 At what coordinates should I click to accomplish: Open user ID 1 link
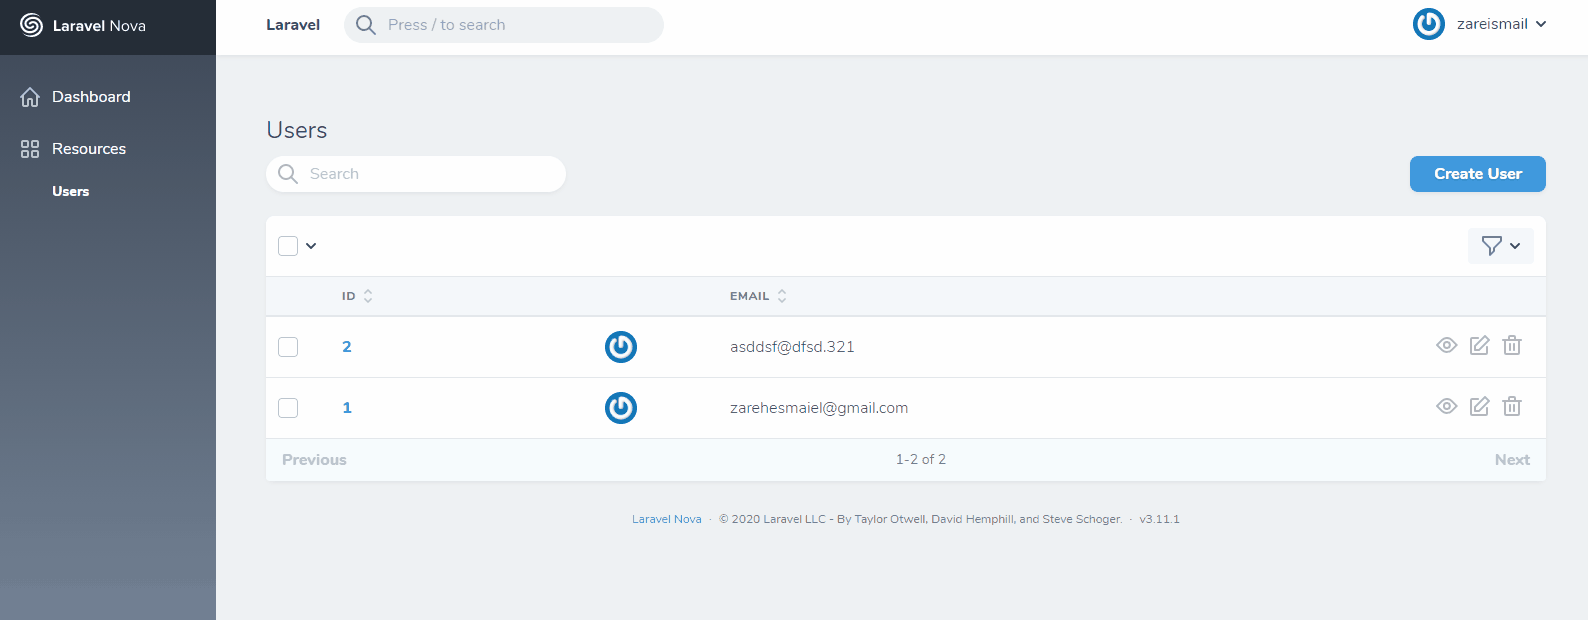point(347,408)
